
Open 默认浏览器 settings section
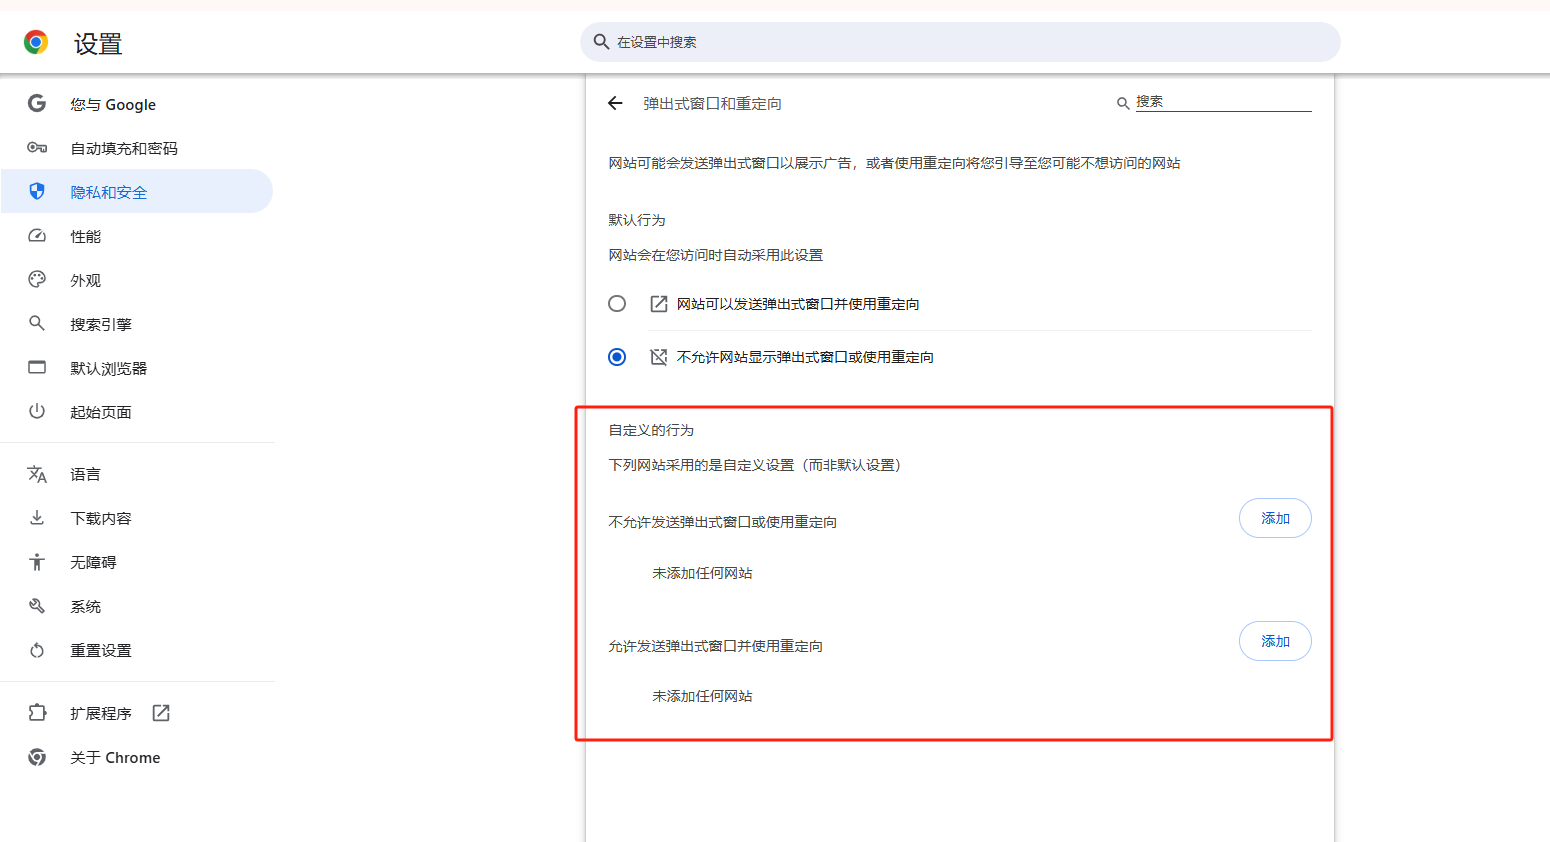point(137,368)
